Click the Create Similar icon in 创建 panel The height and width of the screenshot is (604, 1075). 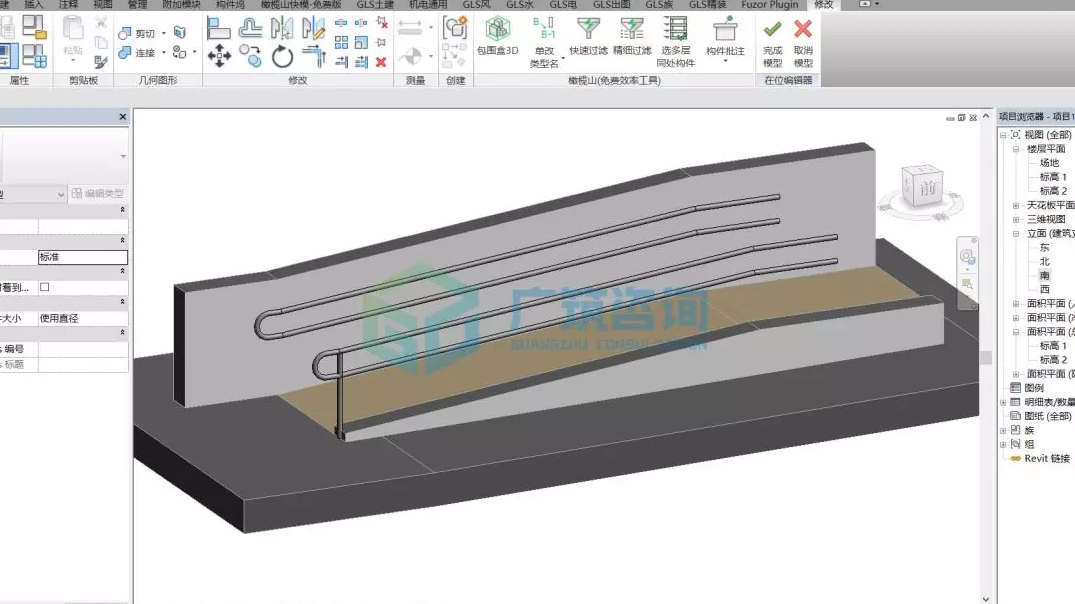point(455,28)
